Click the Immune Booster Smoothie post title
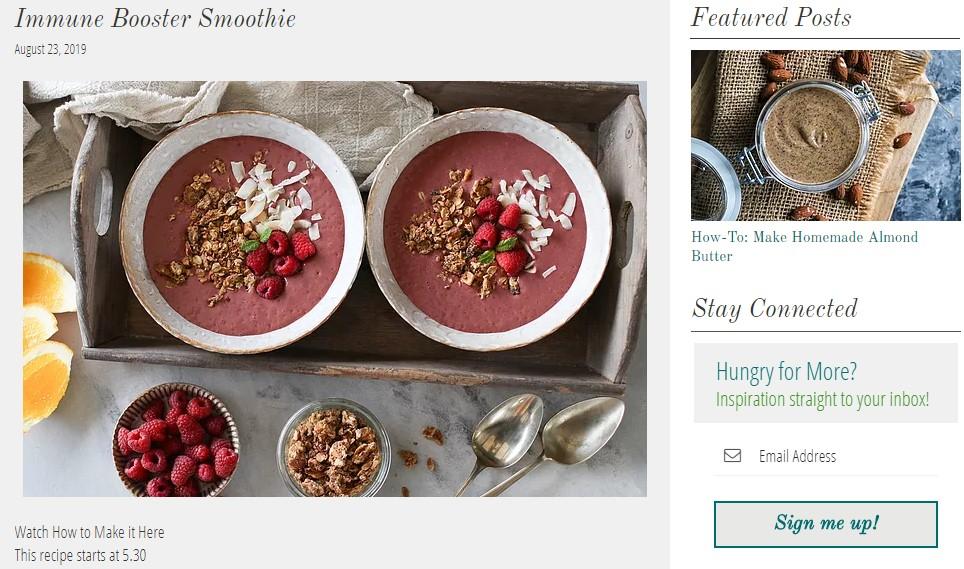The image size is (964, 569). 155,18
